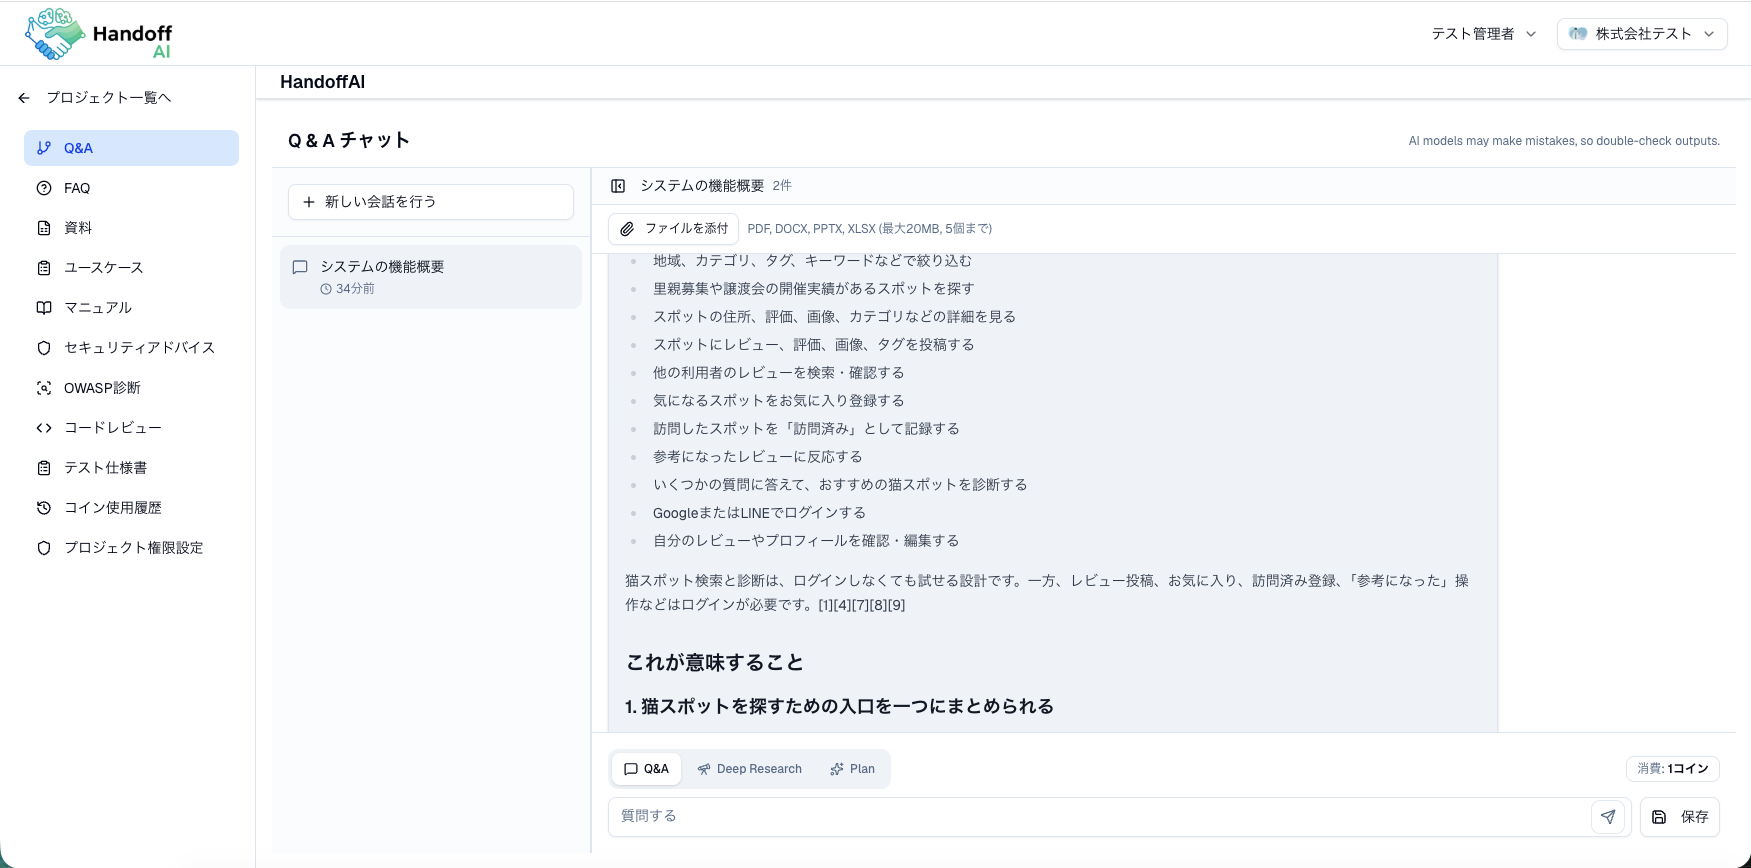Click the OWASP診断 scan icon
The height and width of the screenshot is (868, 1751).
[x=44, y=388]
